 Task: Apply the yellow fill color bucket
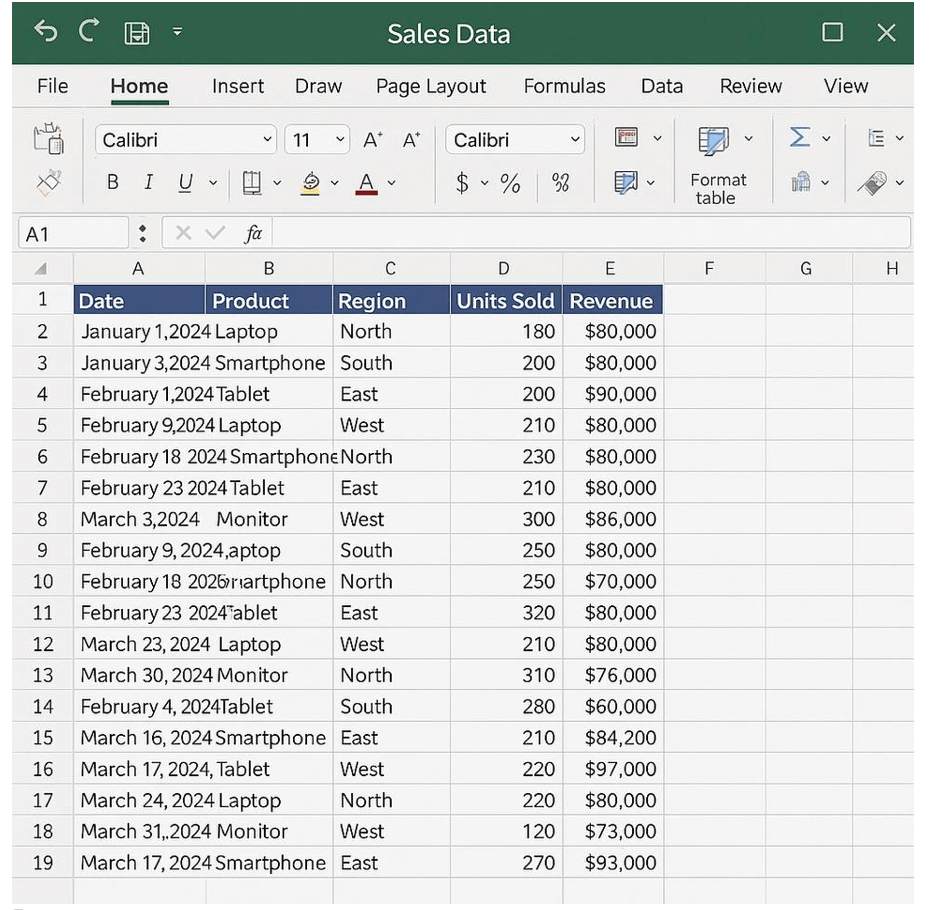click(310, 183)
